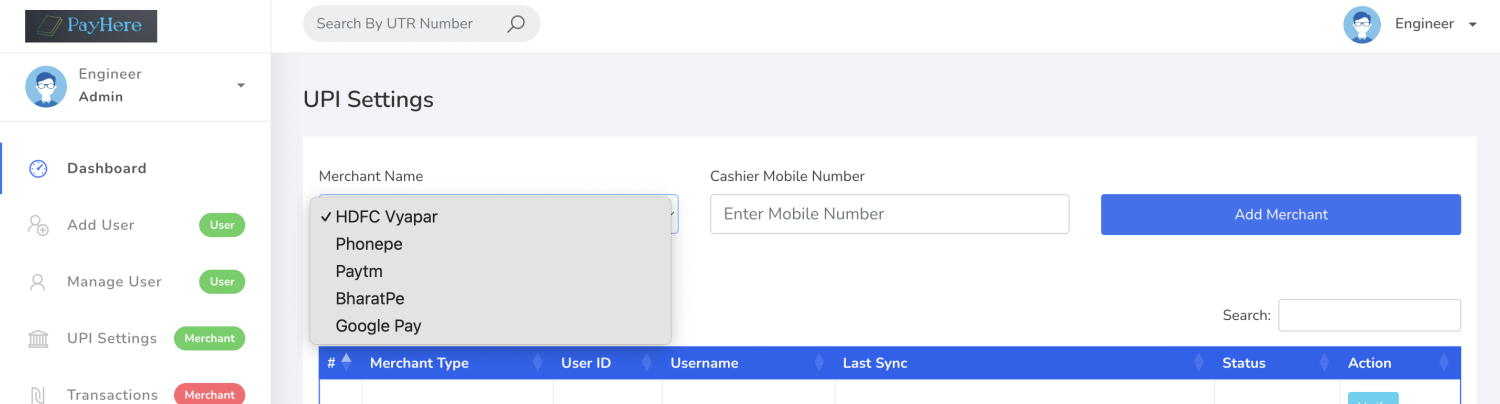Open the top-right Engineer account menu arrow
Viewport: 1500px width, 404px height.
click(x=1472, y=25)
